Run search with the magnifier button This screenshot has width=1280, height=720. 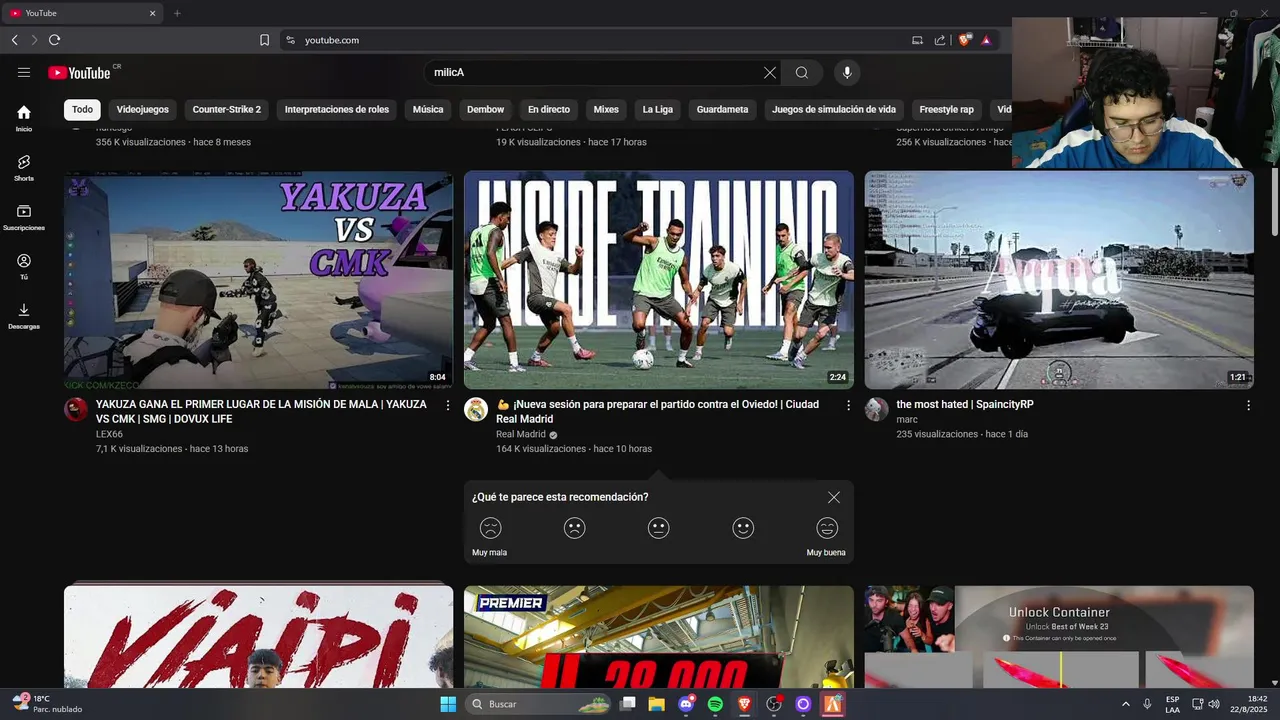point(802,72)
